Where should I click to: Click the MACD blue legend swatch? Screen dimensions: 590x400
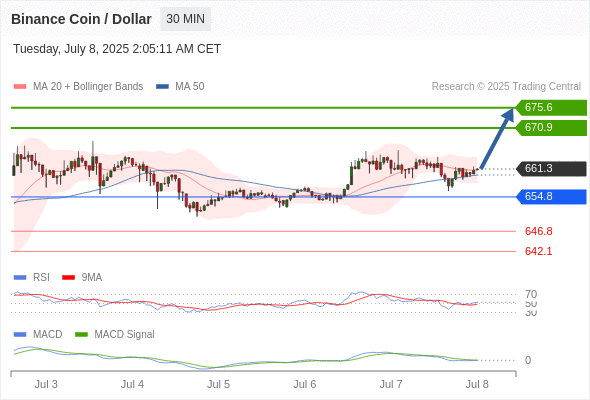pyautogui.click(x=20, y=335)
